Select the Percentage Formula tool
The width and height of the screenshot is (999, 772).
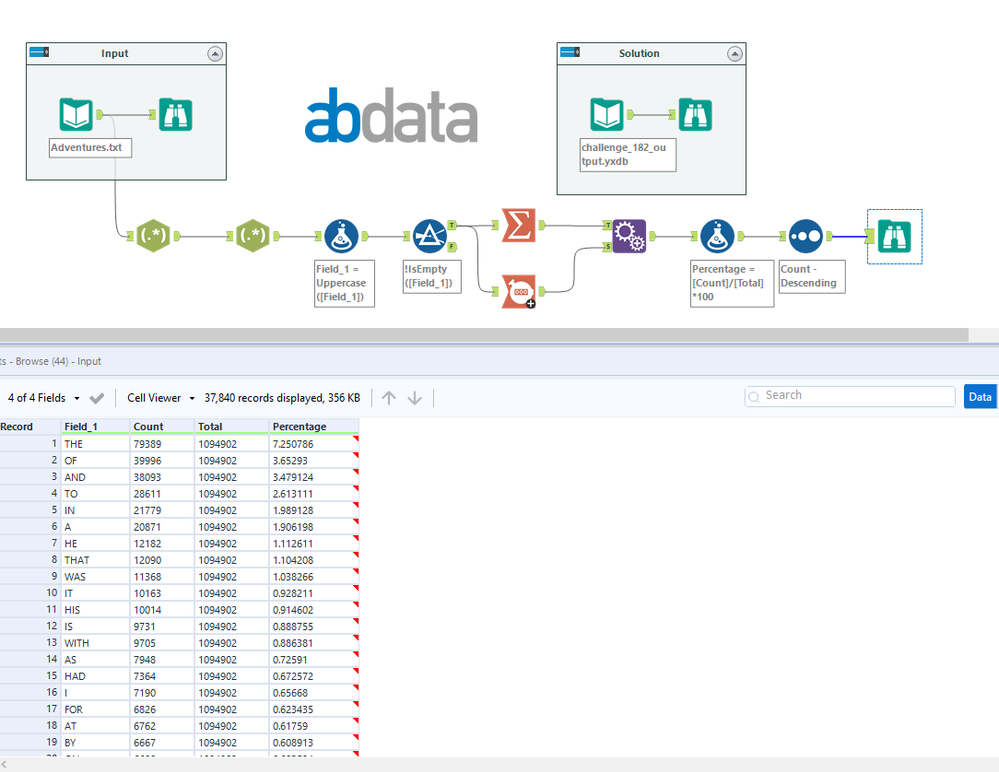point(717,236)
